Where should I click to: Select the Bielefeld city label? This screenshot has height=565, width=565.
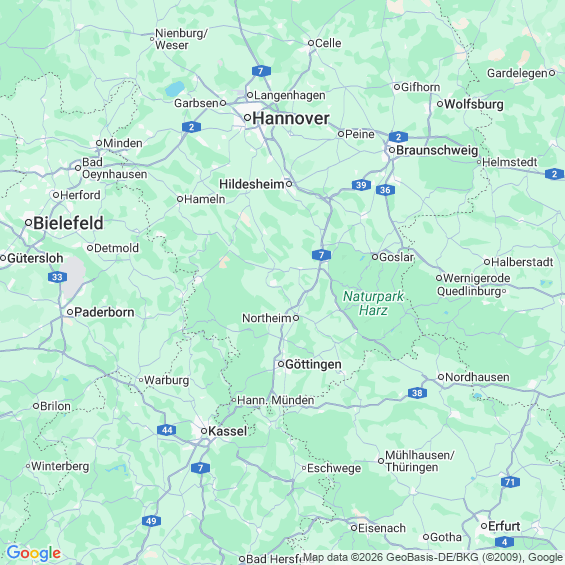click(x=68, y=223)
